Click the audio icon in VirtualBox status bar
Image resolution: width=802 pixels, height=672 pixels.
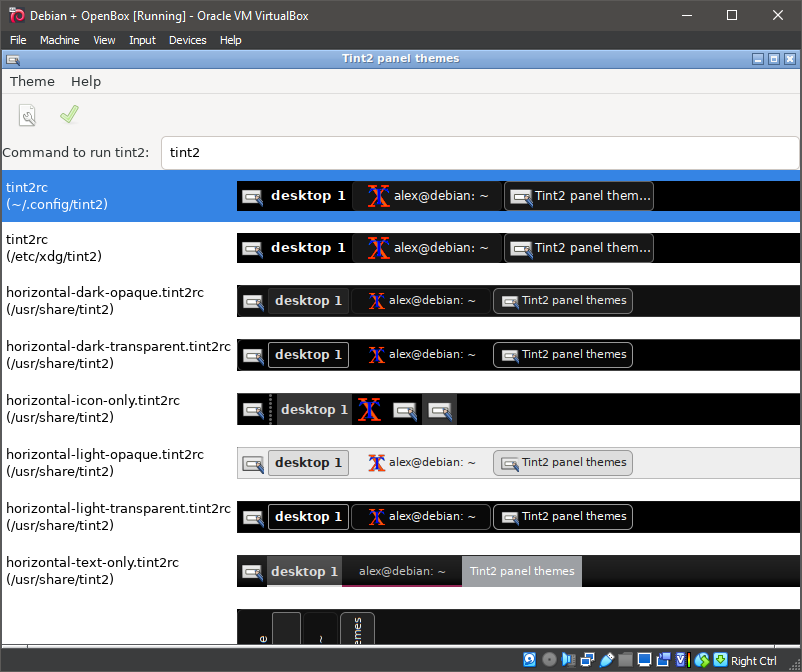pyautogui.click(x=567, y=660)
